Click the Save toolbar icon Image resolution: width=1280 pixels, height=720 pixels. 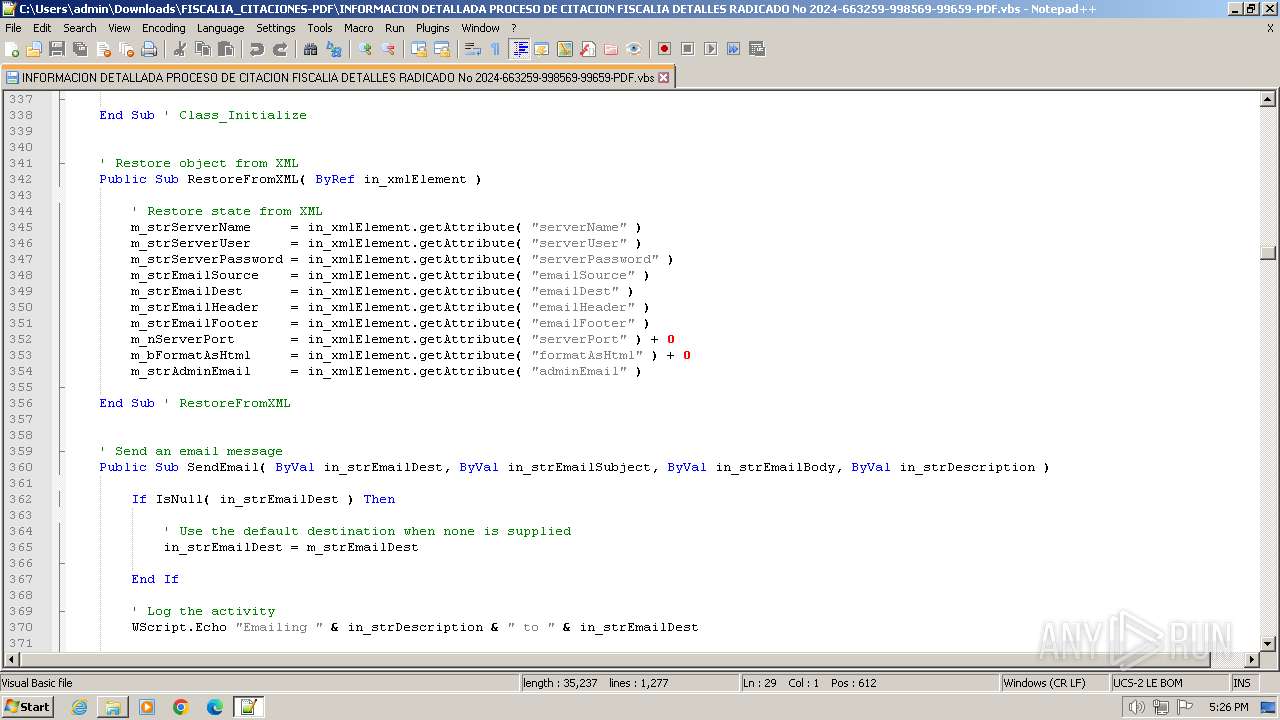[x=57, y=49]
